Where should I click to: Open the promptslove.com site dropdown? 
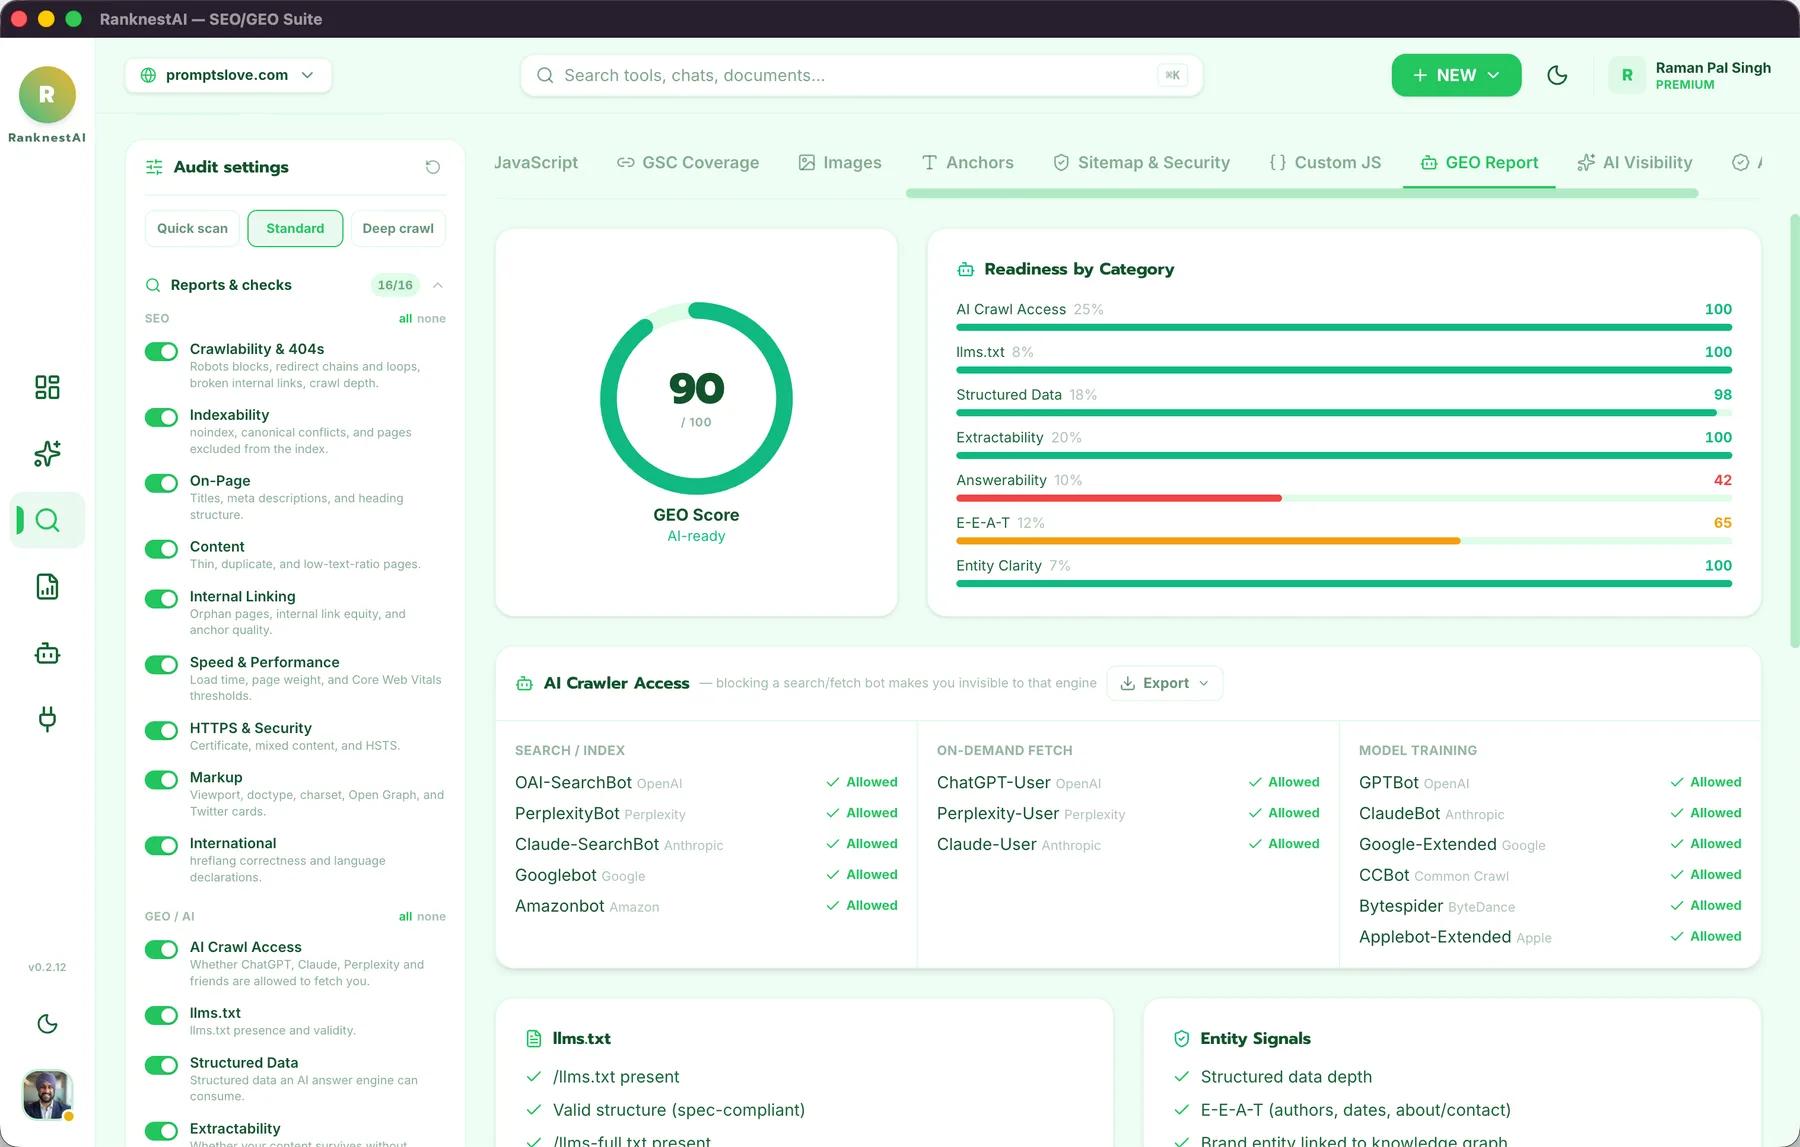pos(228,75)
